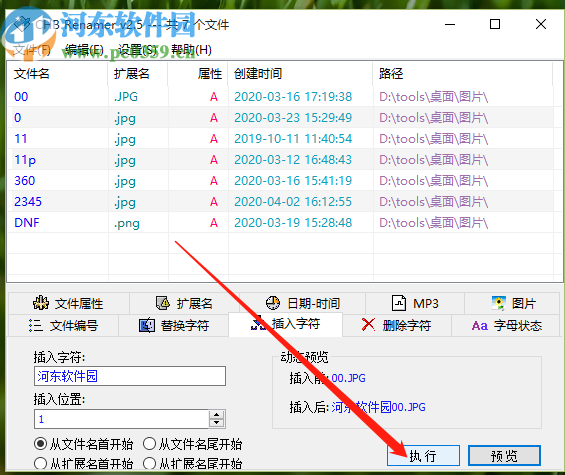Click the File Attributes tab icon
This screenshot has height=475, width=565.
pyautogui.click(x=41, y=303)
